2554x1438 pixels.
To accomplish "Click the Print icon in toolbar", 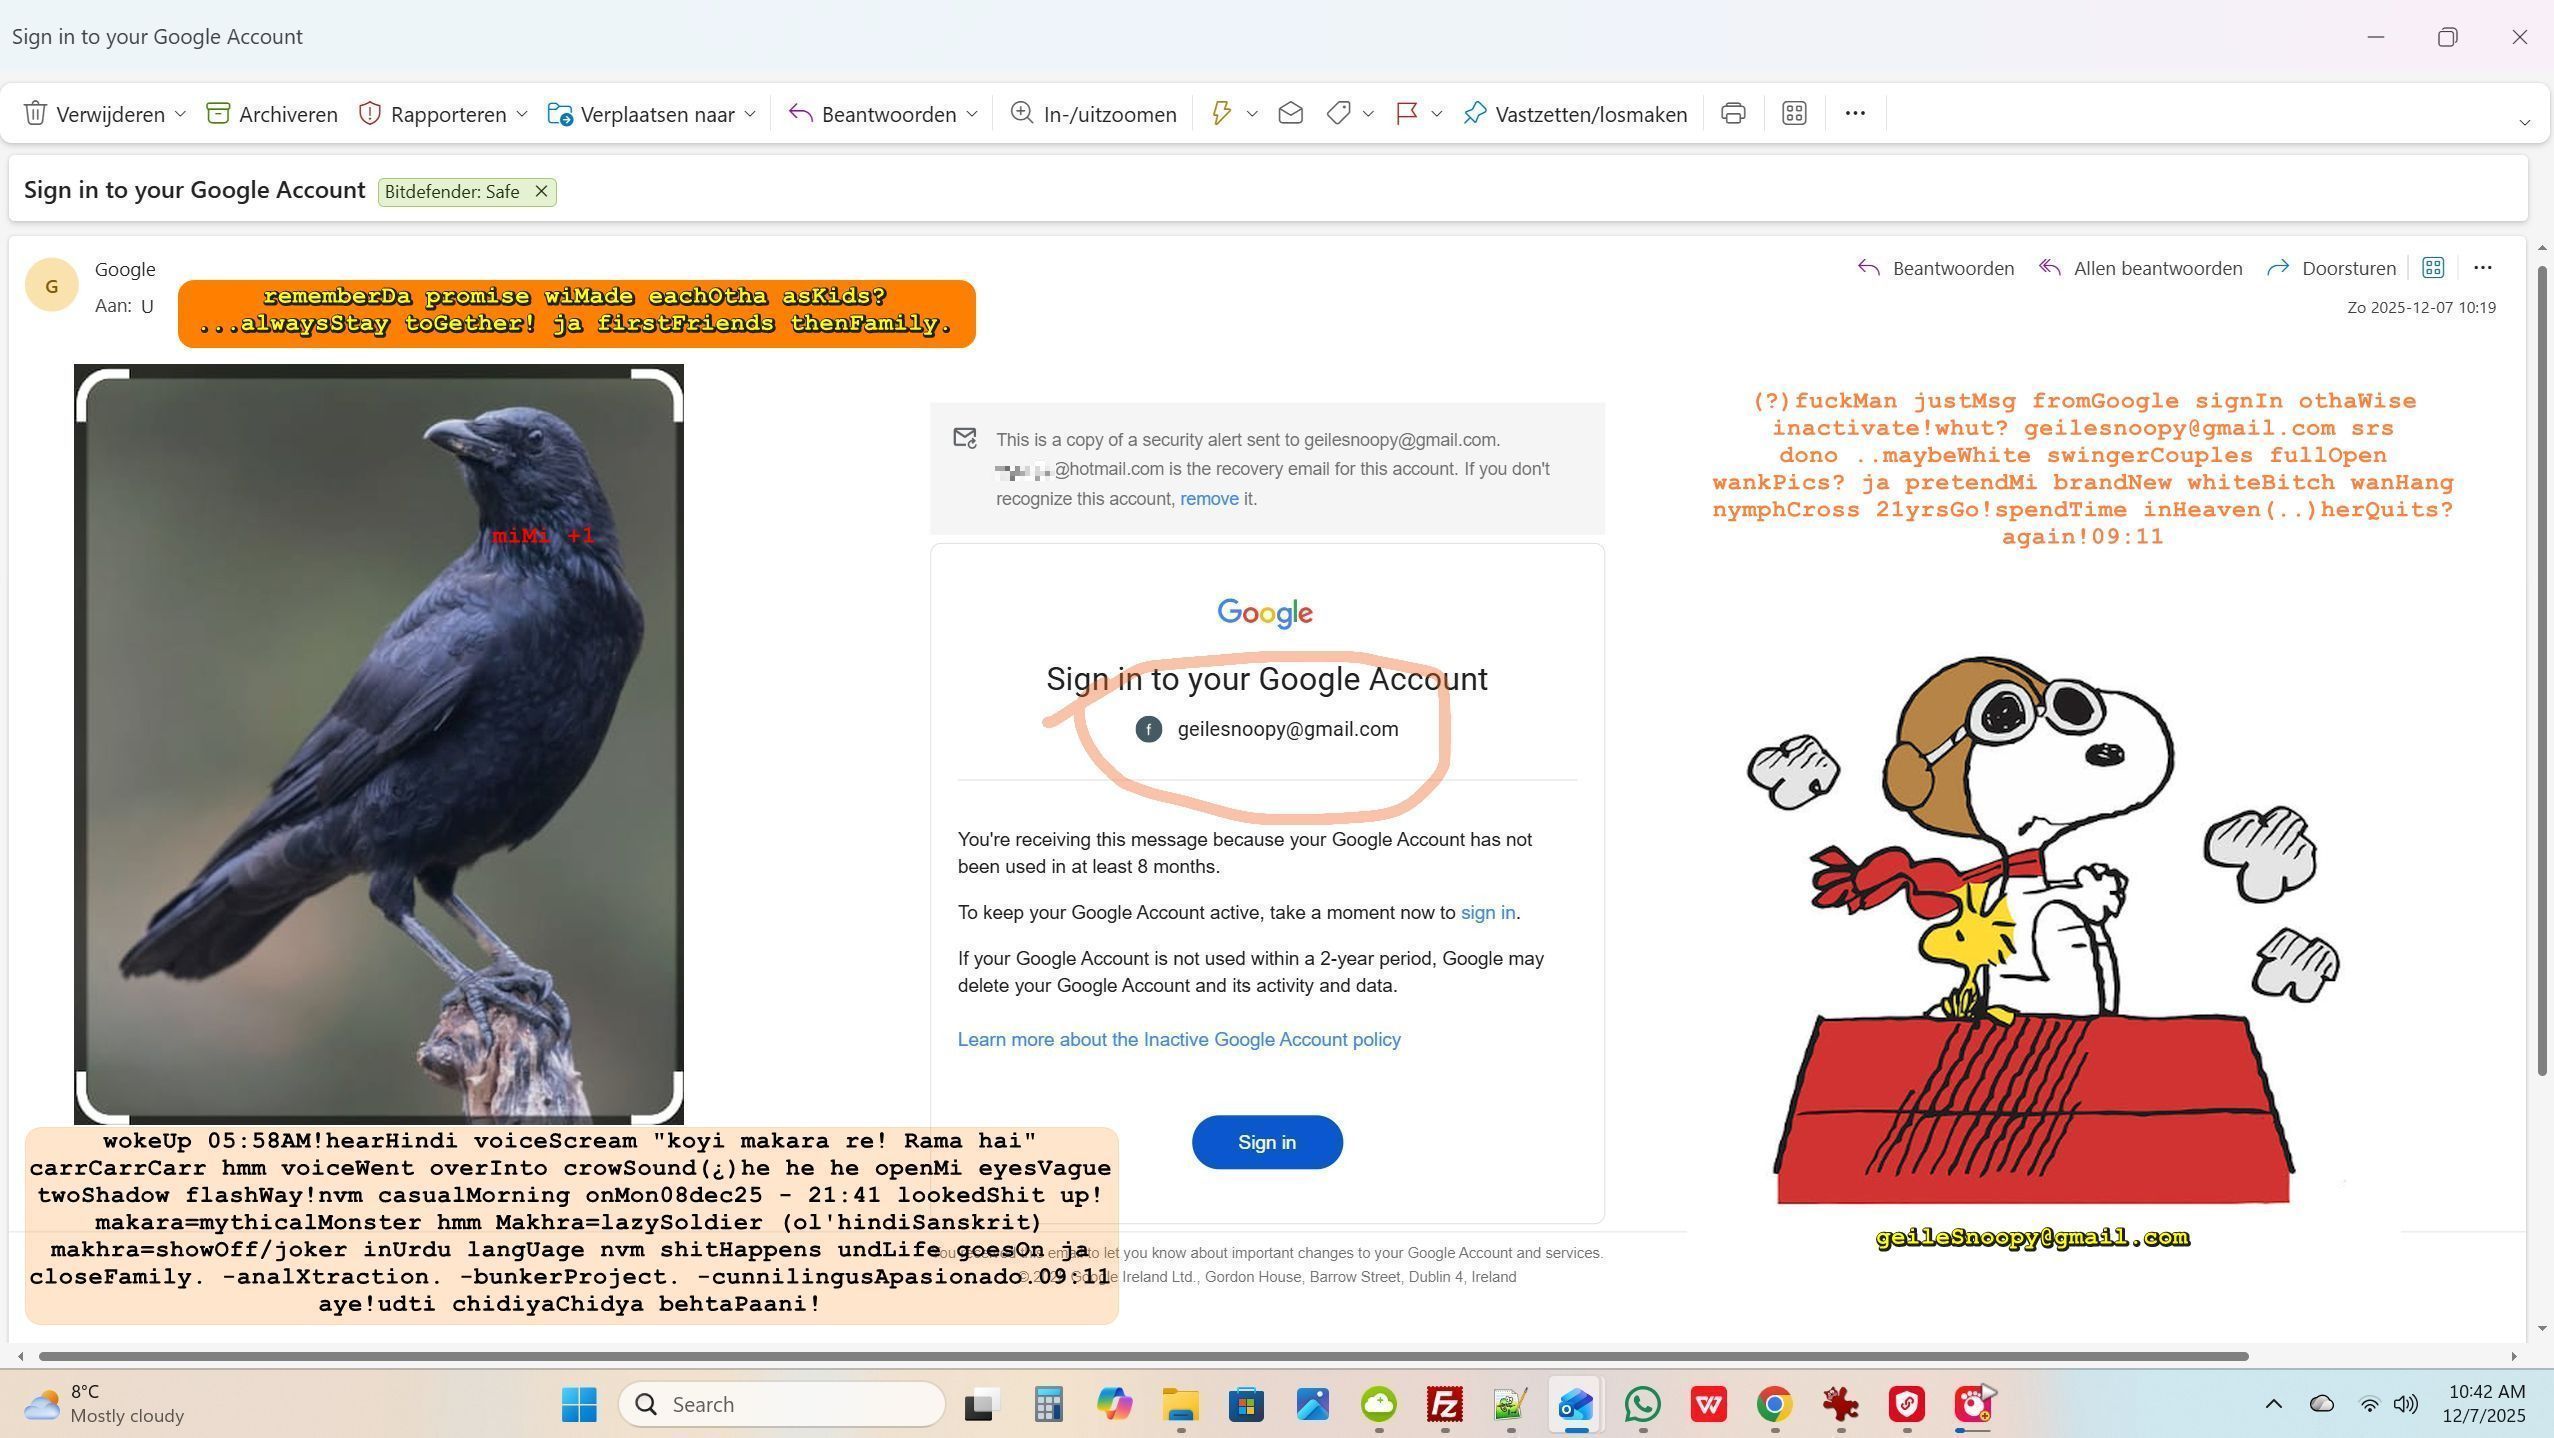I will click(1733, 113).
